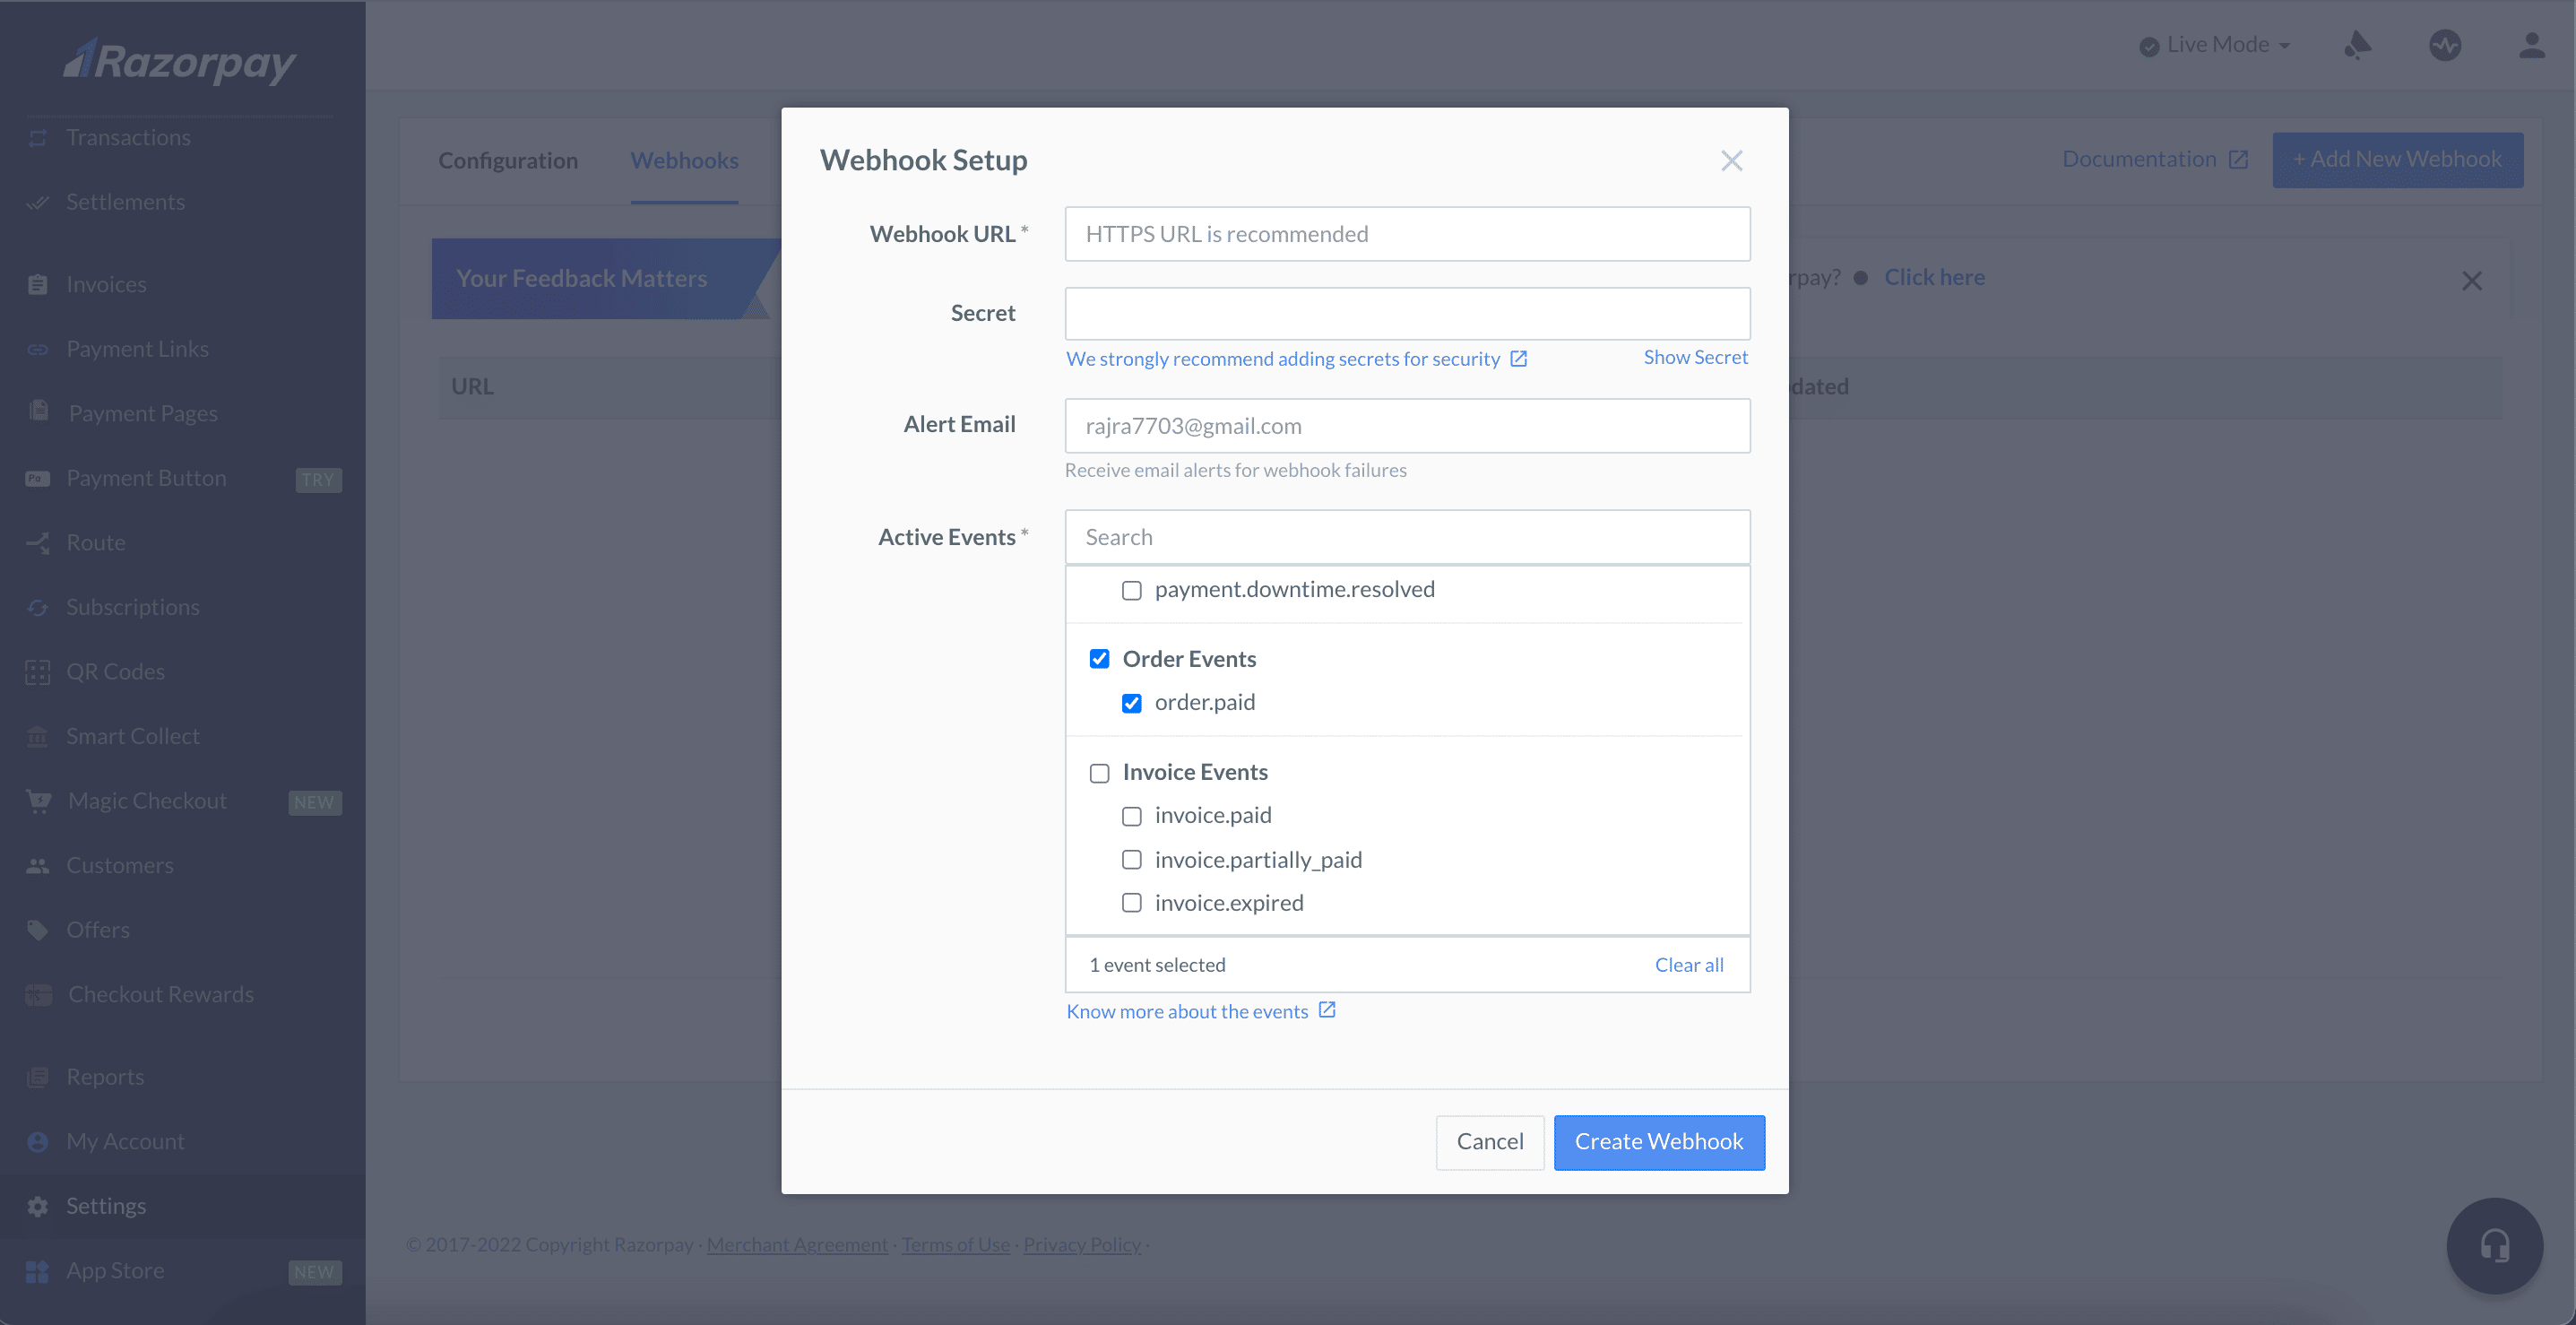Click the Webhook URL input field
This screenshot has height=1325, width=2576.
[1407, 234]
